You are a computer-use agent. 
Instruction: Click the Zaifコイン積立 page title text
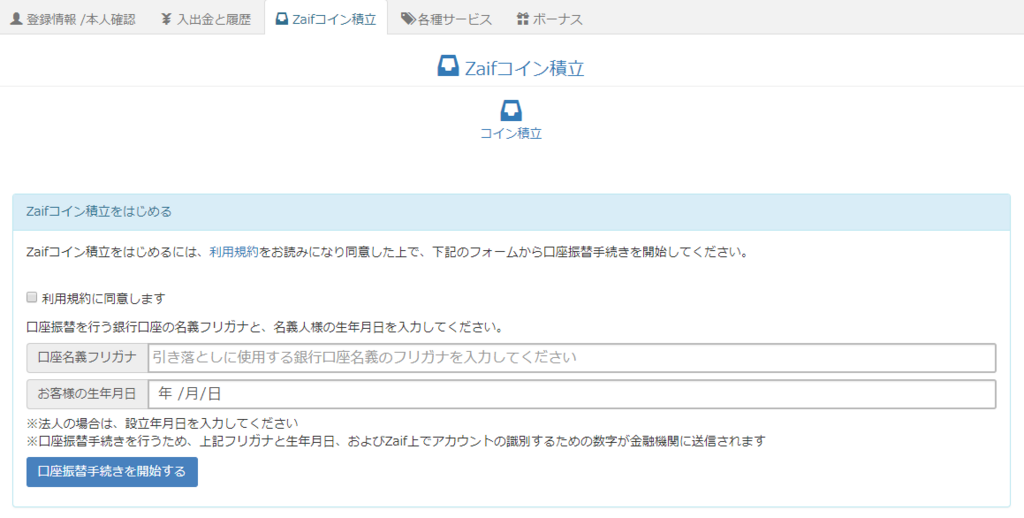[524, 68]
